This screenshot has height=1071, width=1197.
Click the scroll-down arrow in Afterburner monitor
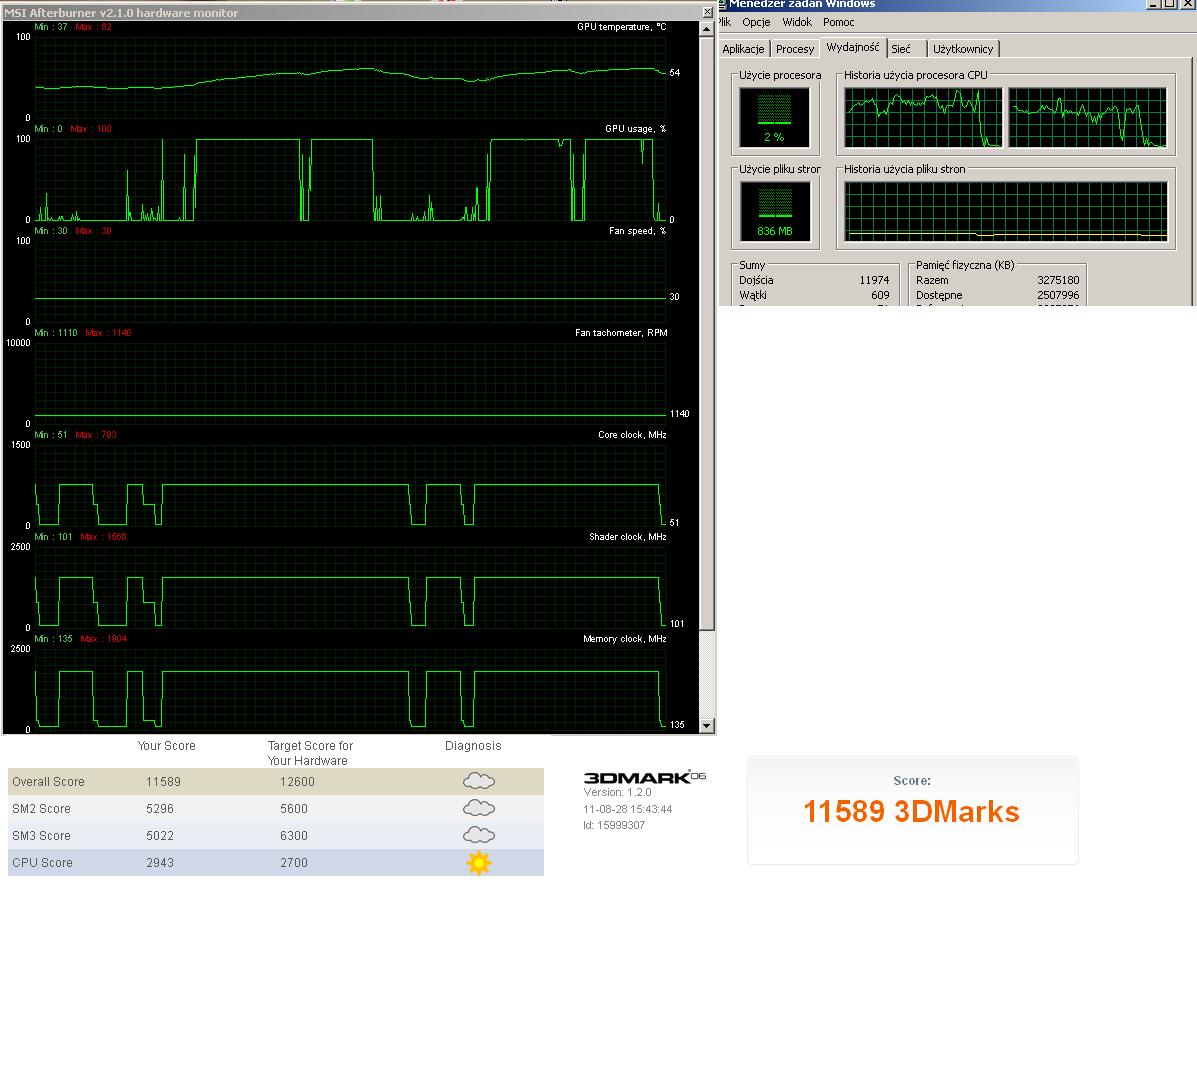(x=707, y=725)
